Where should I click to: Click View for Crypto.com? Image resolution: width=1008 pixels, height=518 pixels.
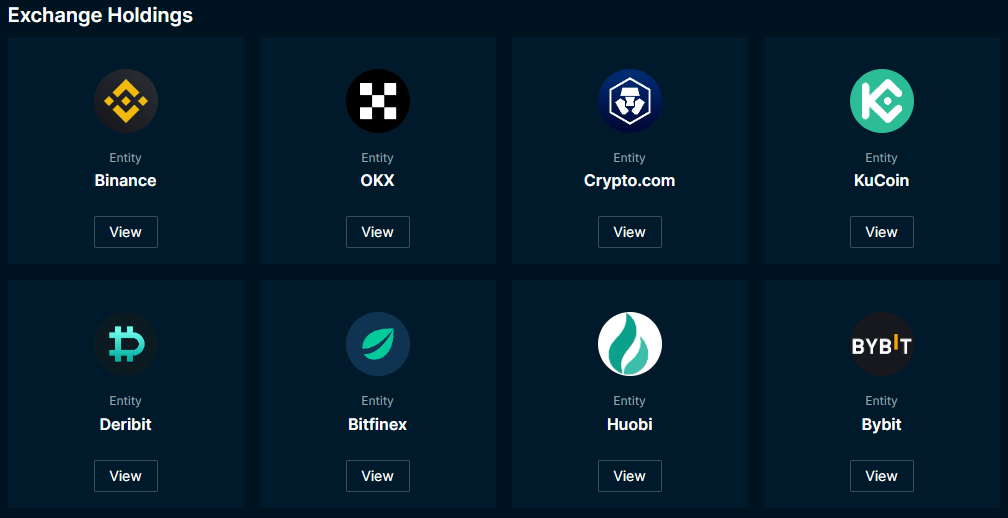(x=629, y=232)
